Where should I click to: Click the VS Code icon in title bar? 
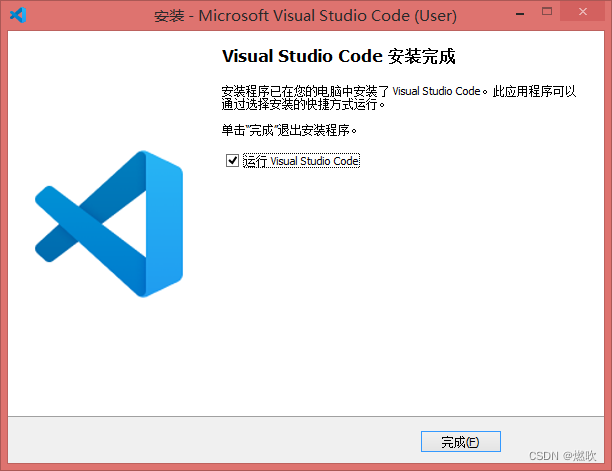click(18, 15)
